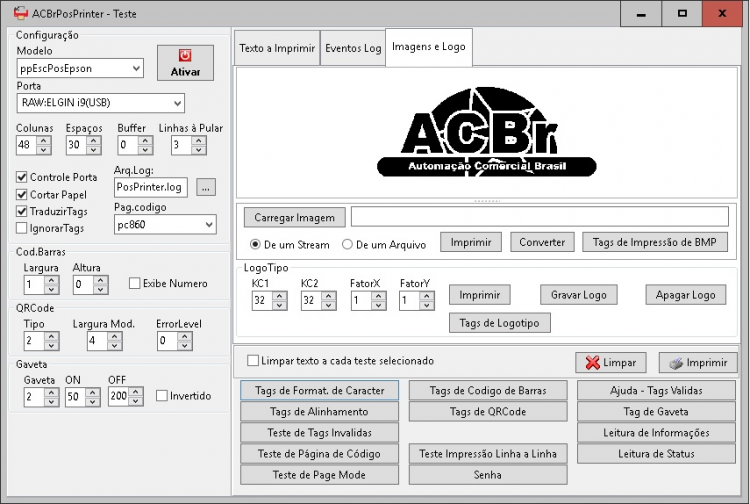Click the Apagar Logo button
This screenshot has width=750, height=504.
click(x=685, y=295)
